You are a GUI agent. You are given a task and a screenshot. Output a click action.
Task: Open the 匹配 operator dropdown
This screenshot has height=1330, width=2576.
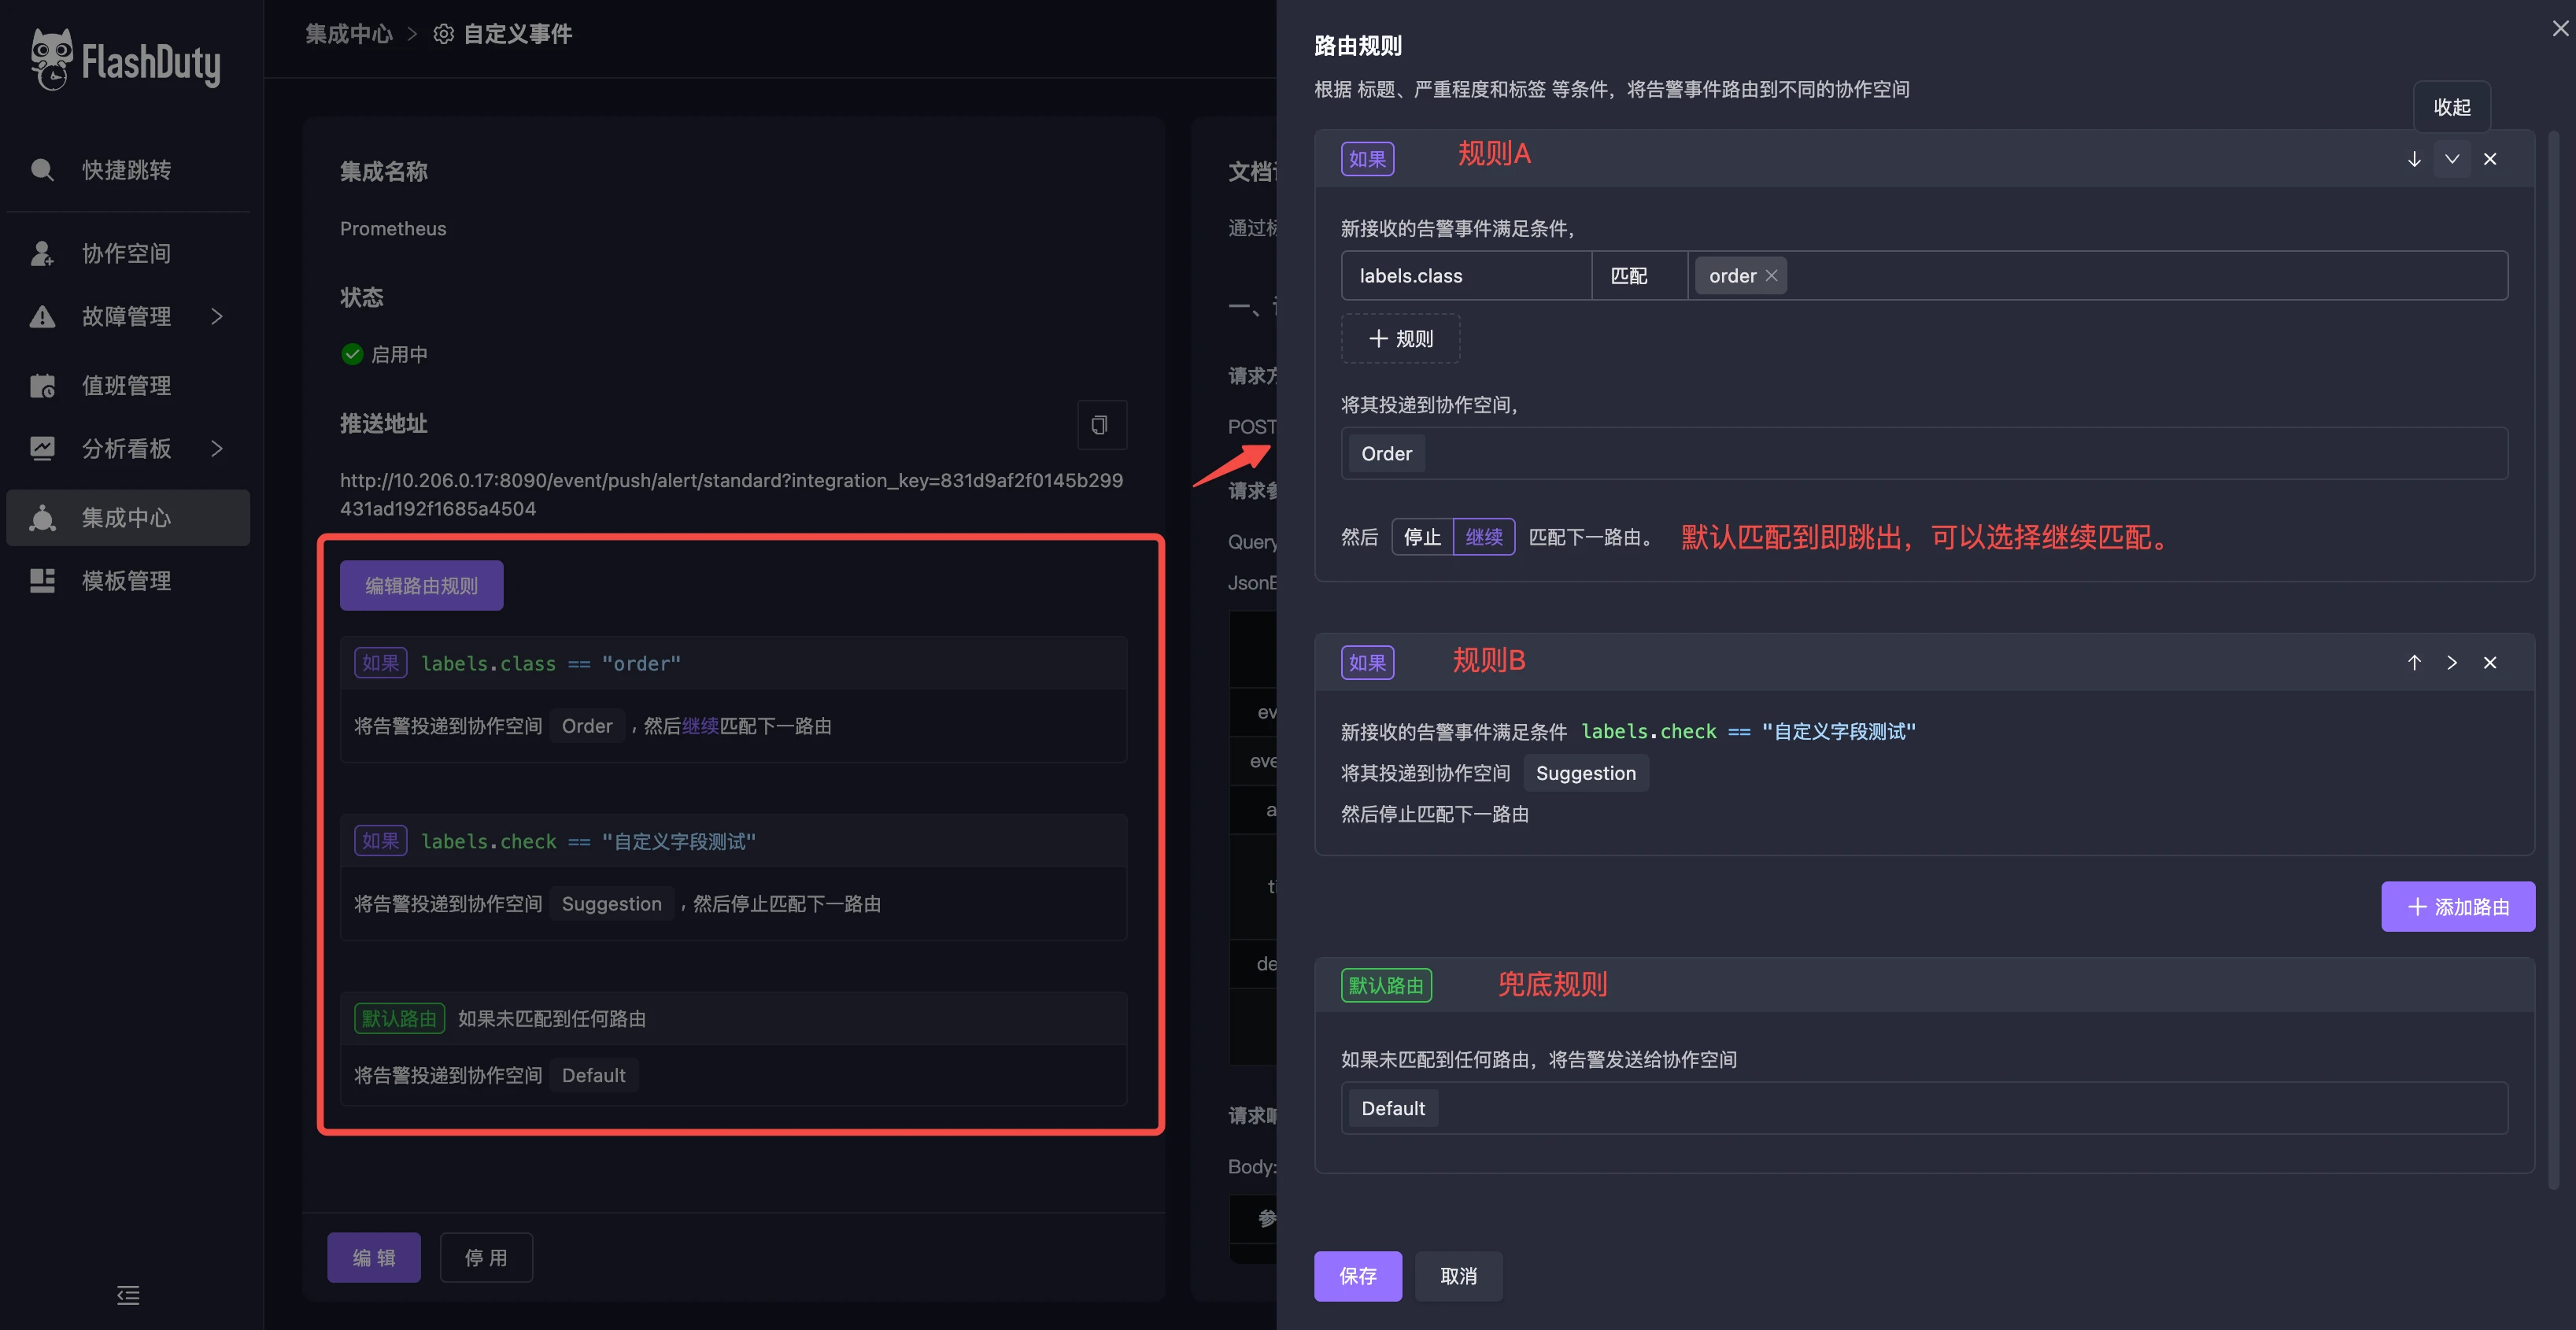click(x=1638, y=275)
